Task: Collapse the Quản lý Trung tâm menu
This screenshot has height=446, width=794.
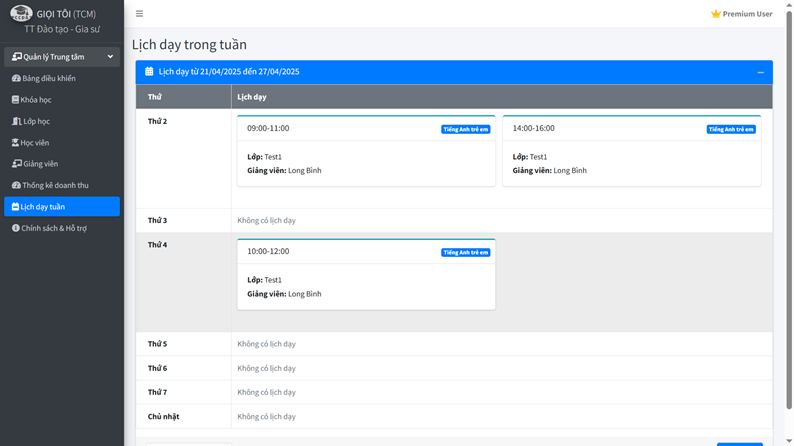Action: [110, 57]
